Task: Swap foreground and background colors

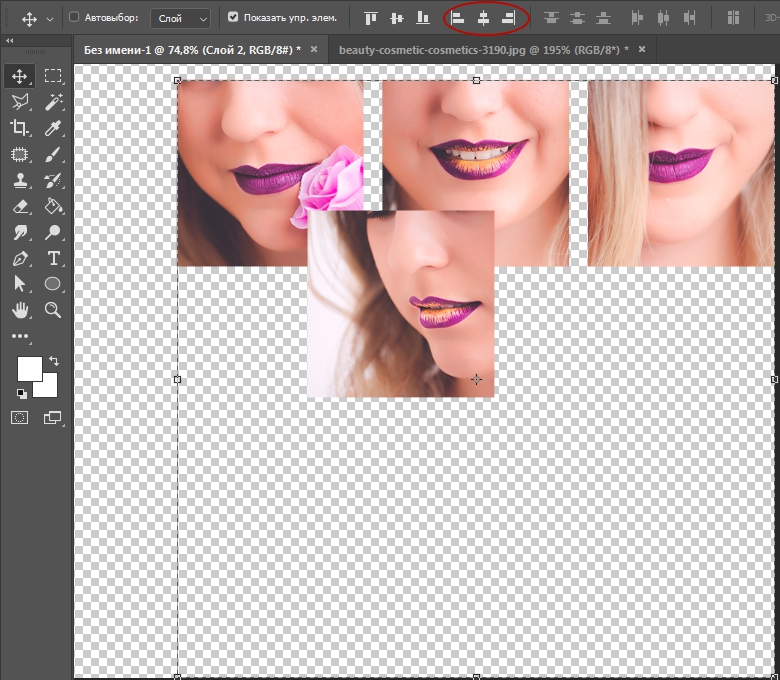Action: [54, 361]
